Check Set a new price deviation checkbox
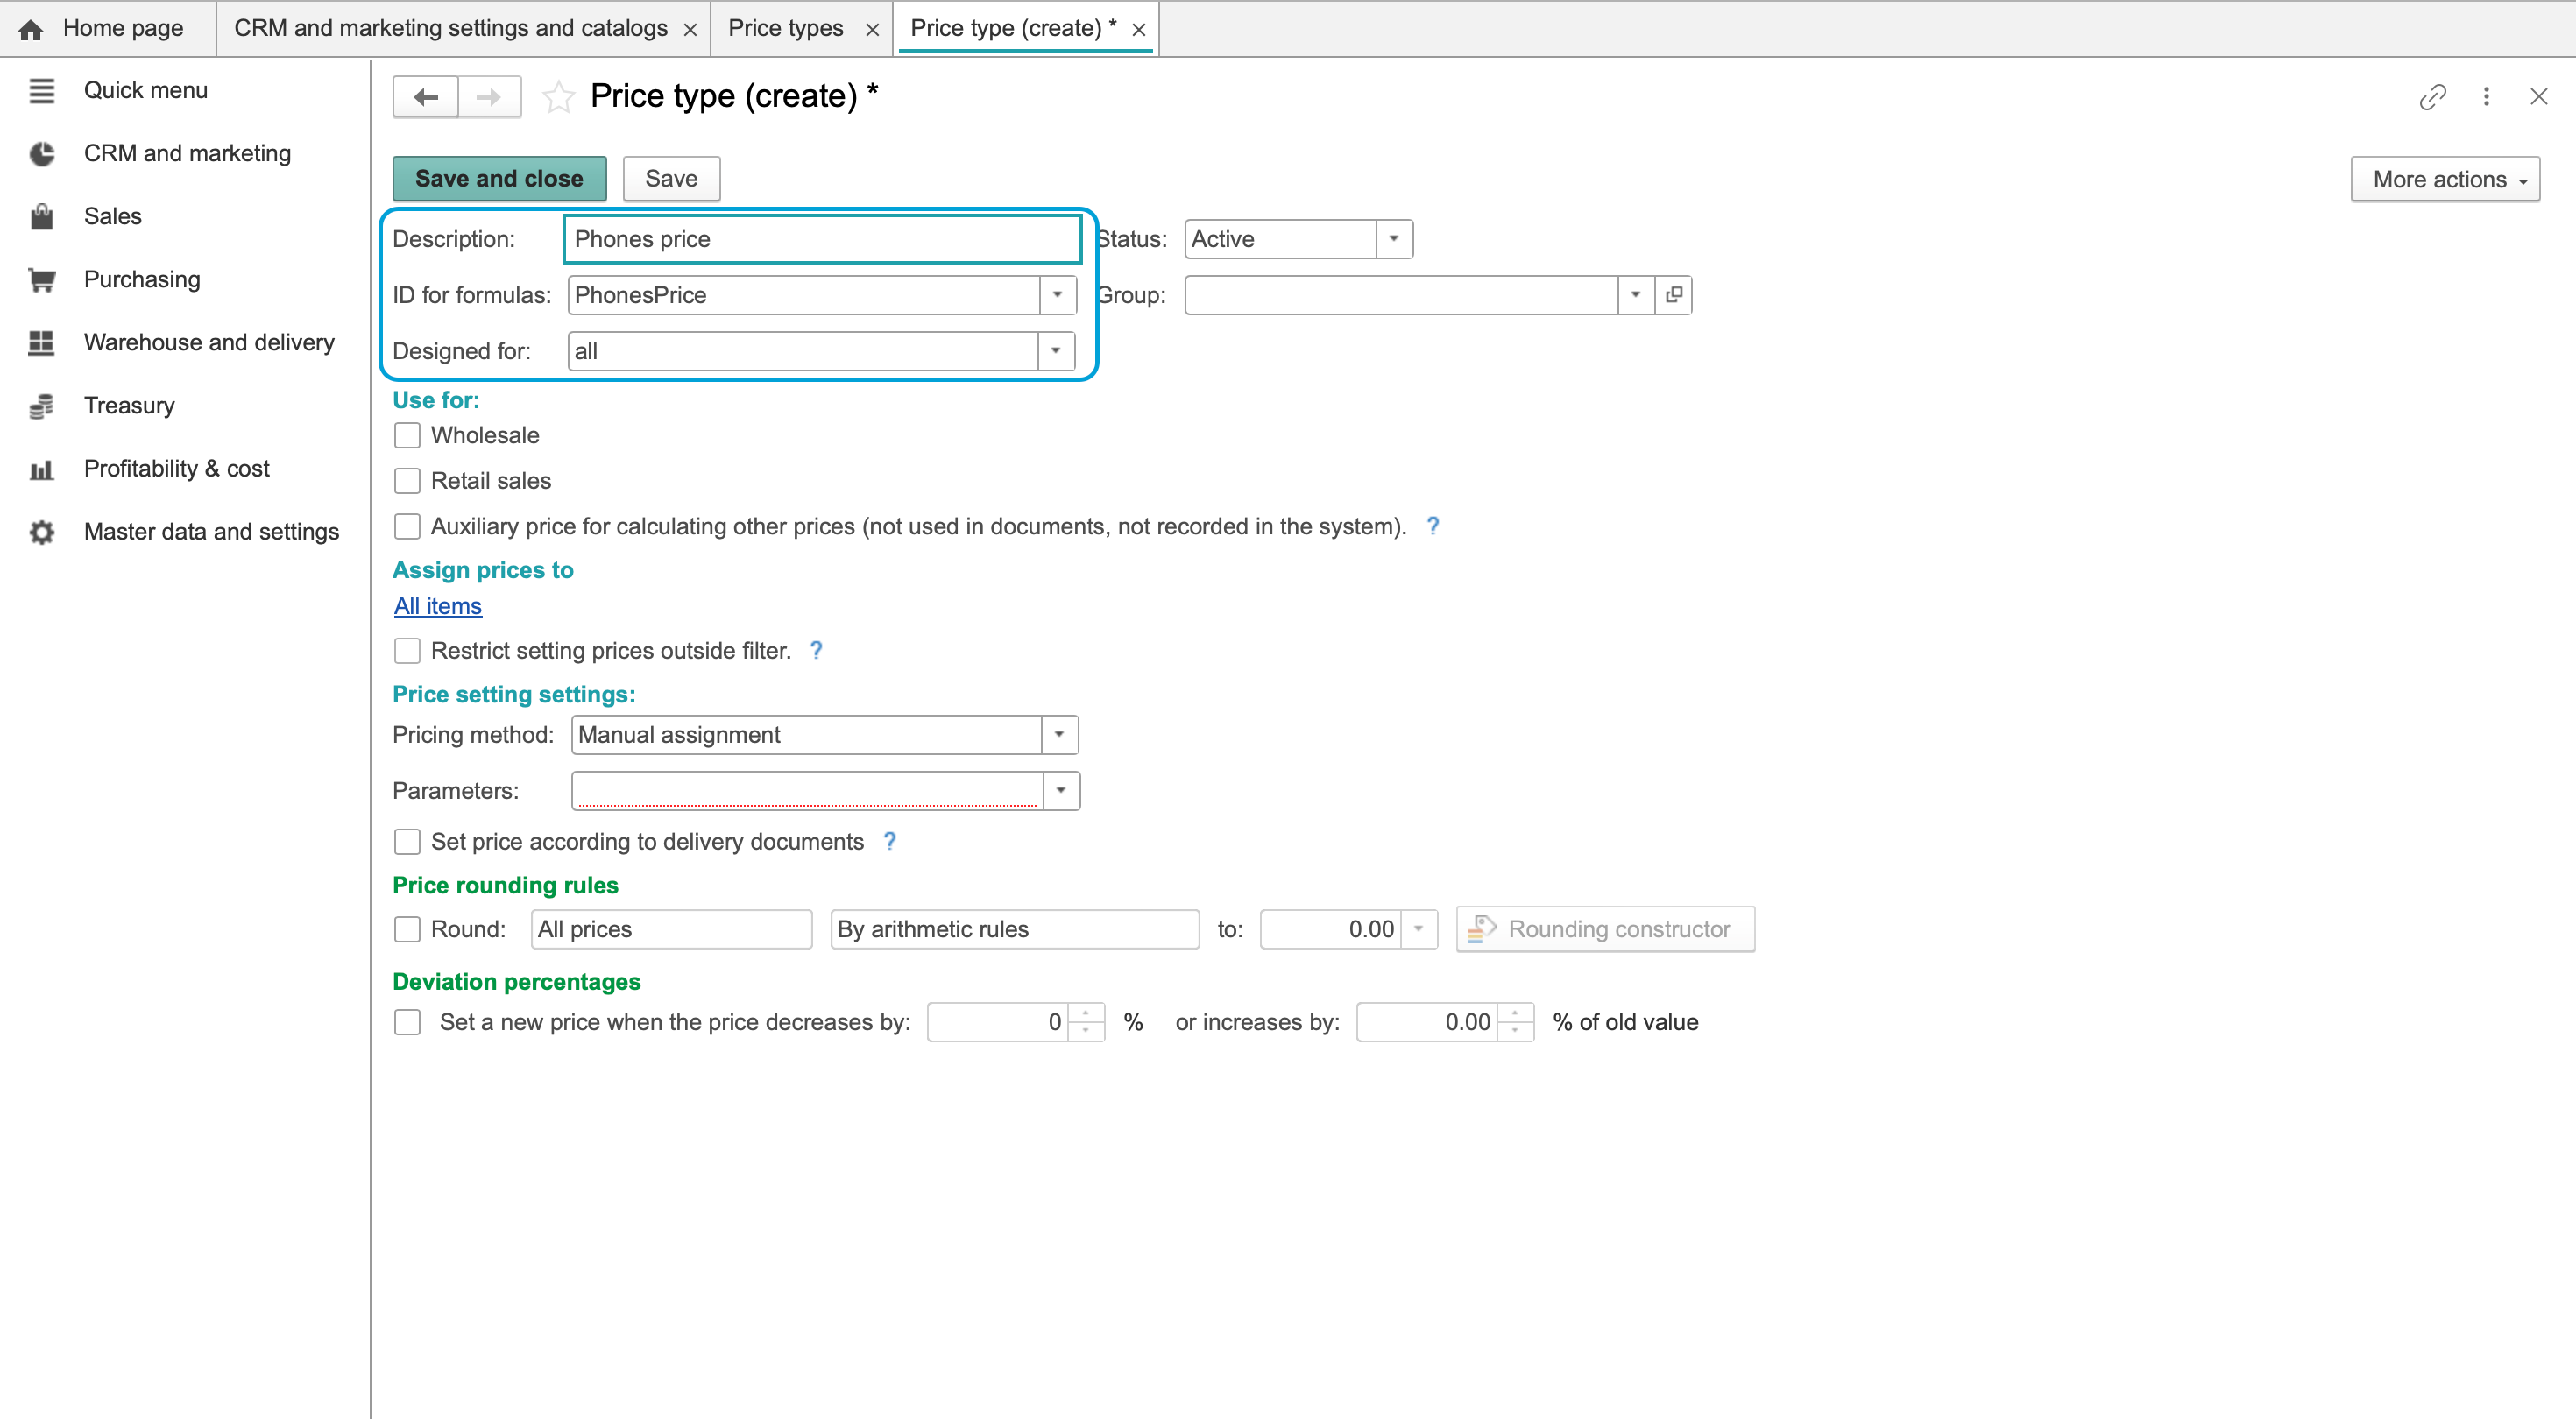 click(407, 1022)
